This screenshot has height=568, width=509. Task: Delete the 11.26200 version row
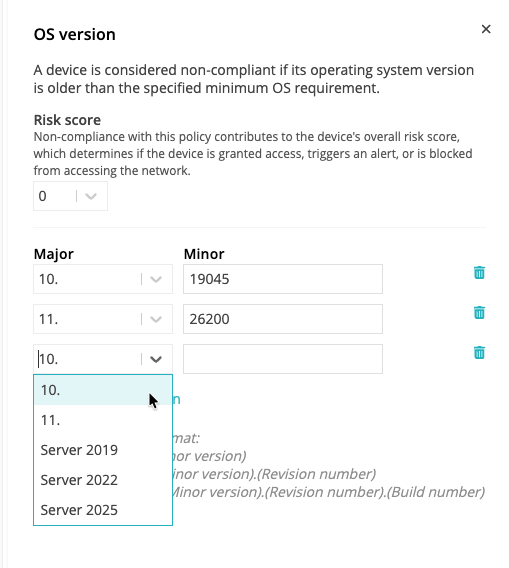coord(479,313)
